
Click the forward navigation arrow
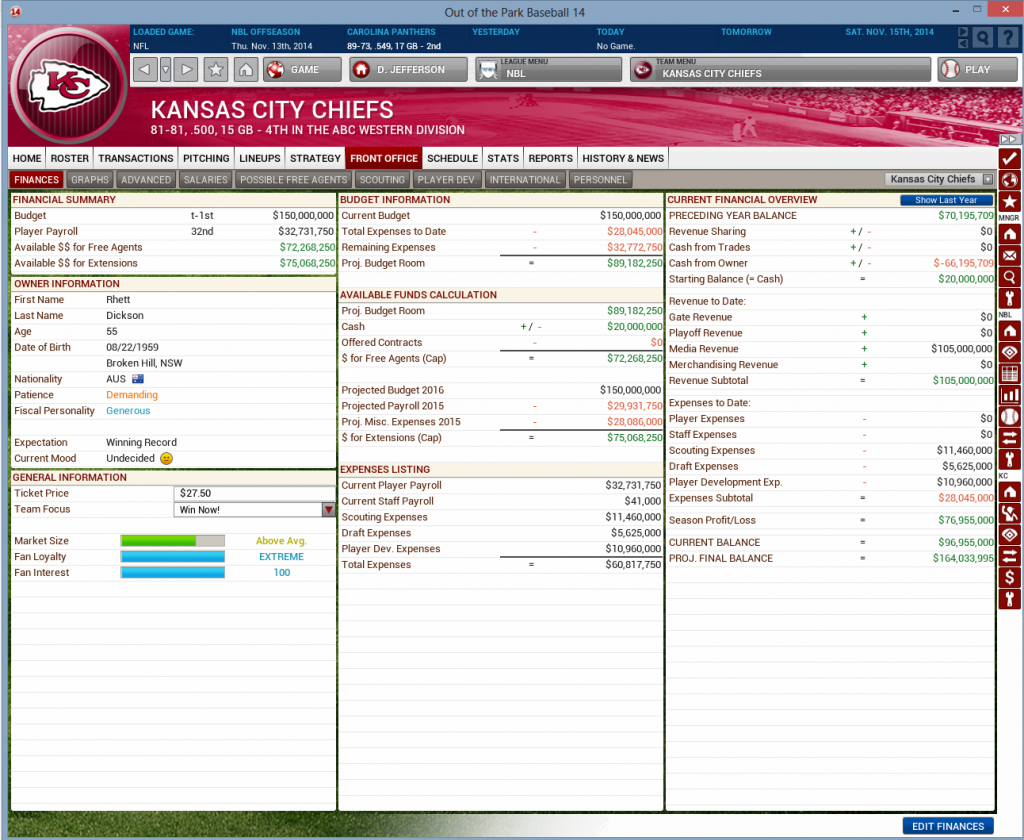[x=187, y=69]
